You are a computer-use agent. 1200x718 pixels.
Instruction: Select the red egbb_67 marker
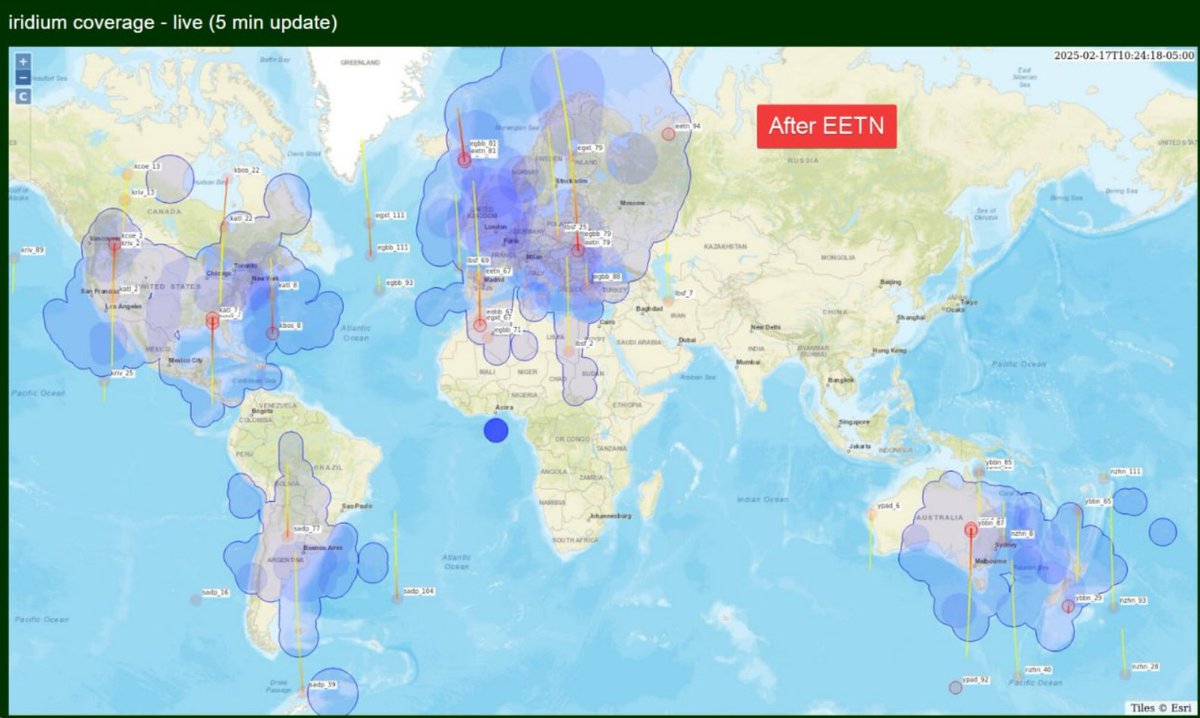(x=480, y=326)
